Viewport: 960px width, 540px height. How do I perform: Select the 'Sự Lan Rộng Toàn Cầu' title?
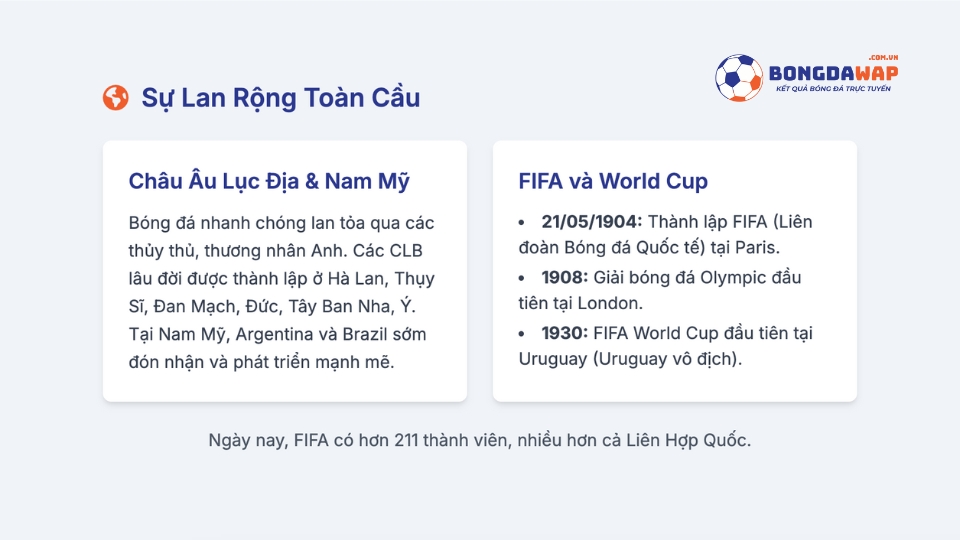click(281, 98)
